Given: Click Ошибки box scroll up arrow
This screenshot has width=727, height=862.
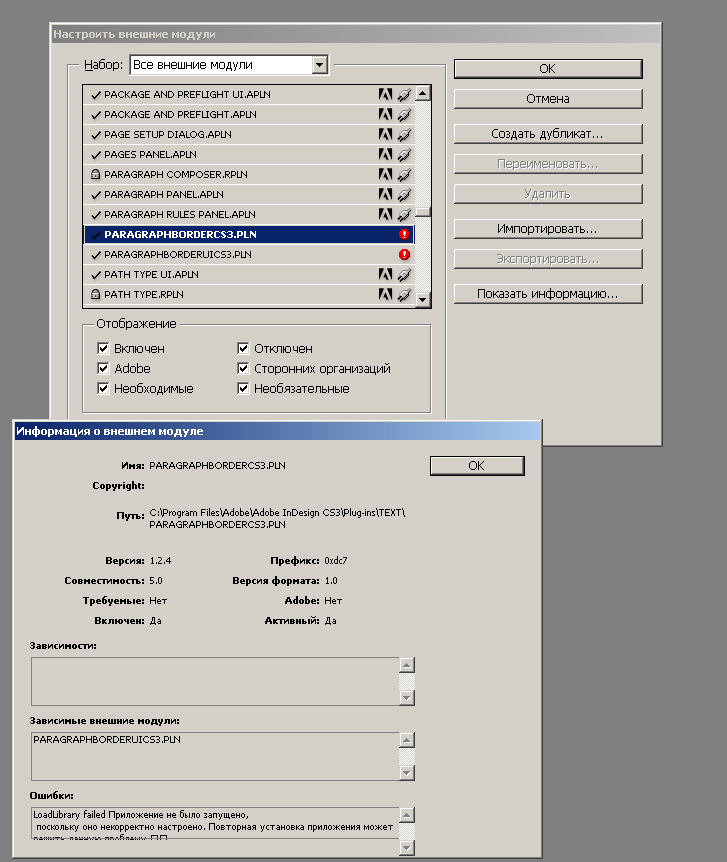Looking at the screenshot, I should click(x=406, y=815).
